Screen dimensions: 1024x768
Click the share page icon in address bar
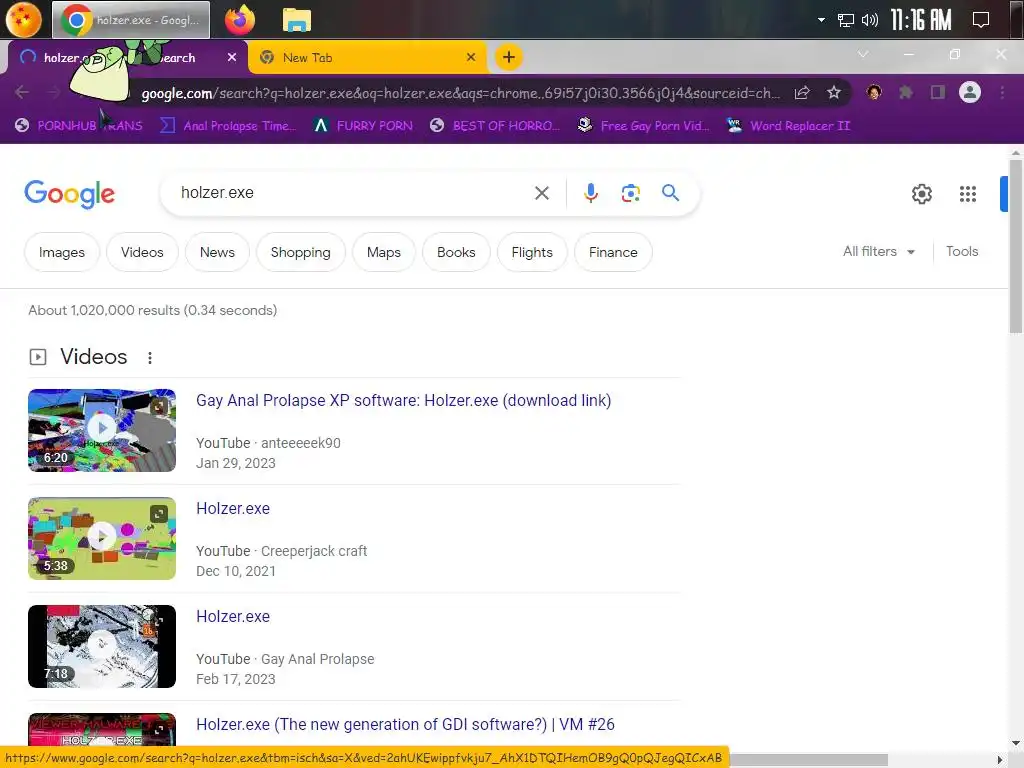[802, 93]
